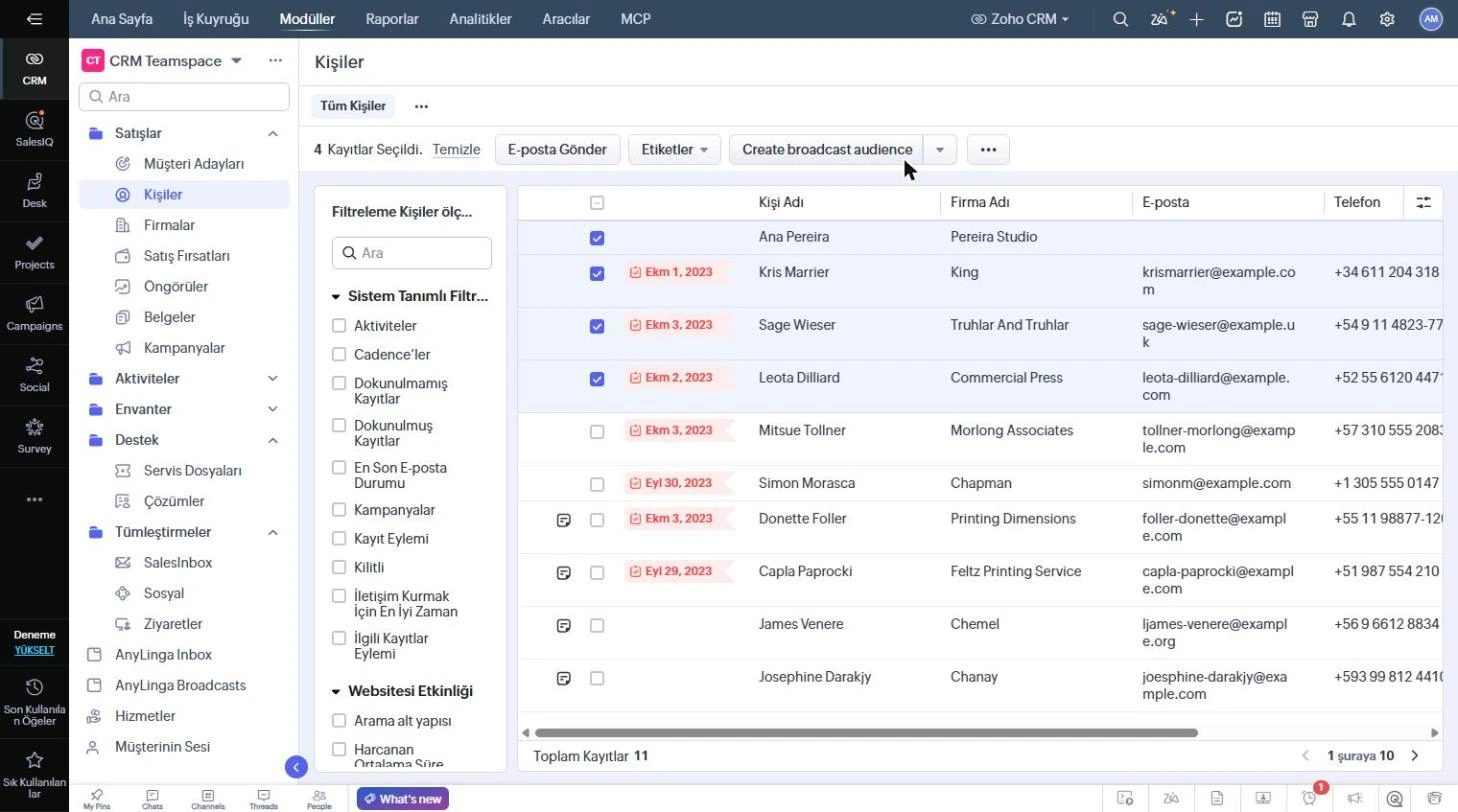1458x812 pixels.
Task: Click the search magnifier in top bar
Action: pyautogui.click(x=1121, y=19)
